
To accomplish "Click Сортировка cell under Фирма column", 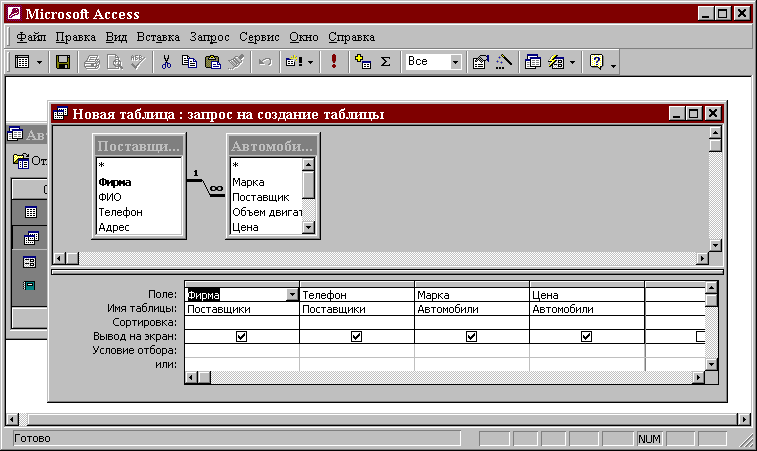I will (x=242, y=323).
